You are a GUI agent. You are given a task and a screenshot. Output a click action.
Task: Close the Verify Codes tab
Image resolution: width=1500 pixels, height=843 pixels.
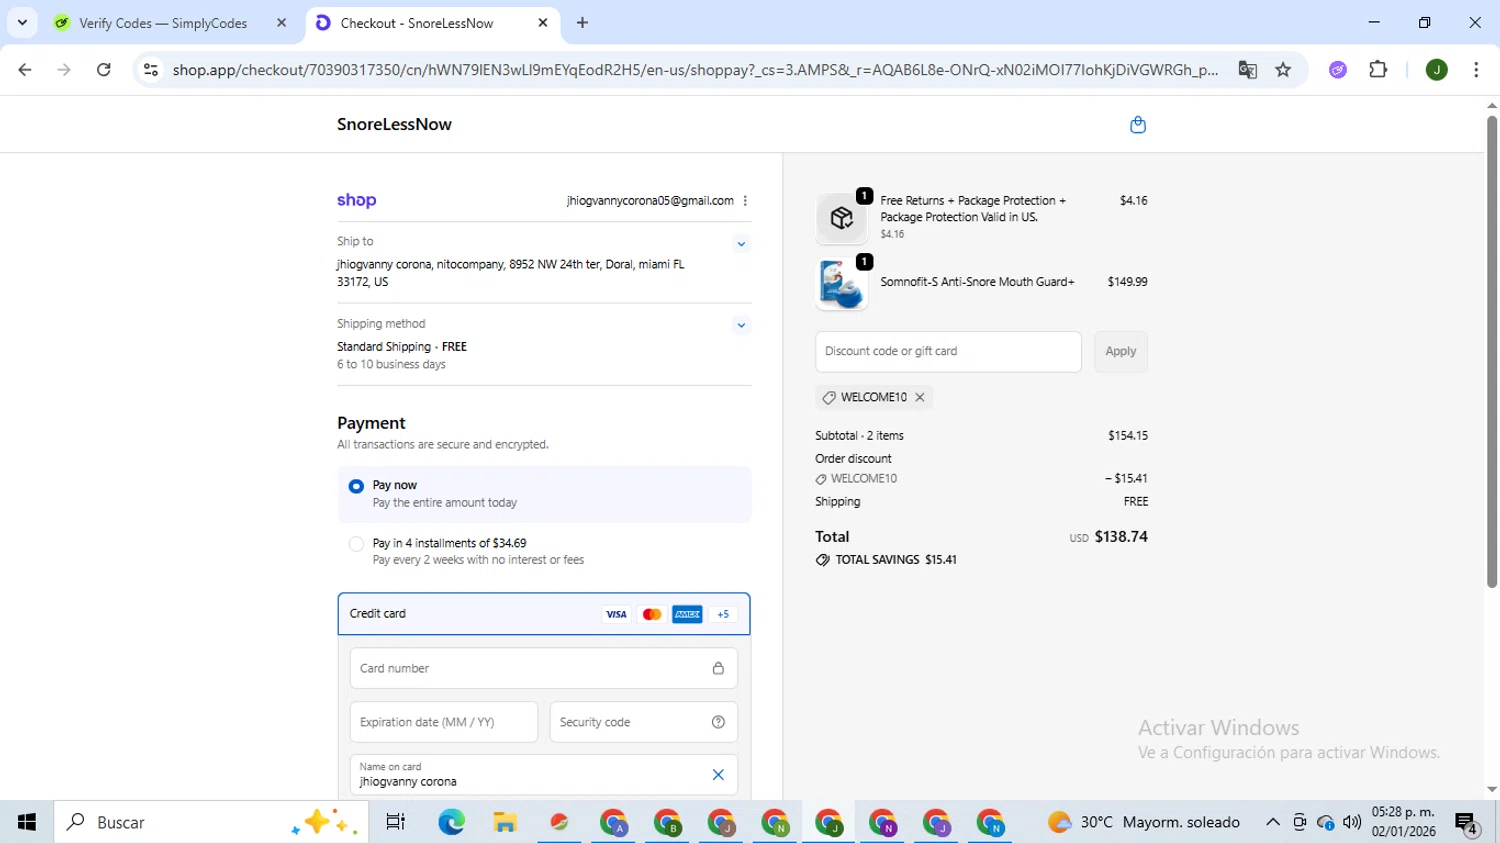click(281, 23)
